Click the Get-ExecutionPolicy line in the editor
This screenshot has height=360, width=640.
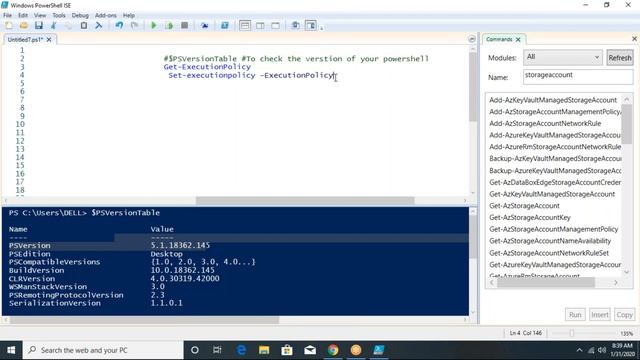point(207,67)
